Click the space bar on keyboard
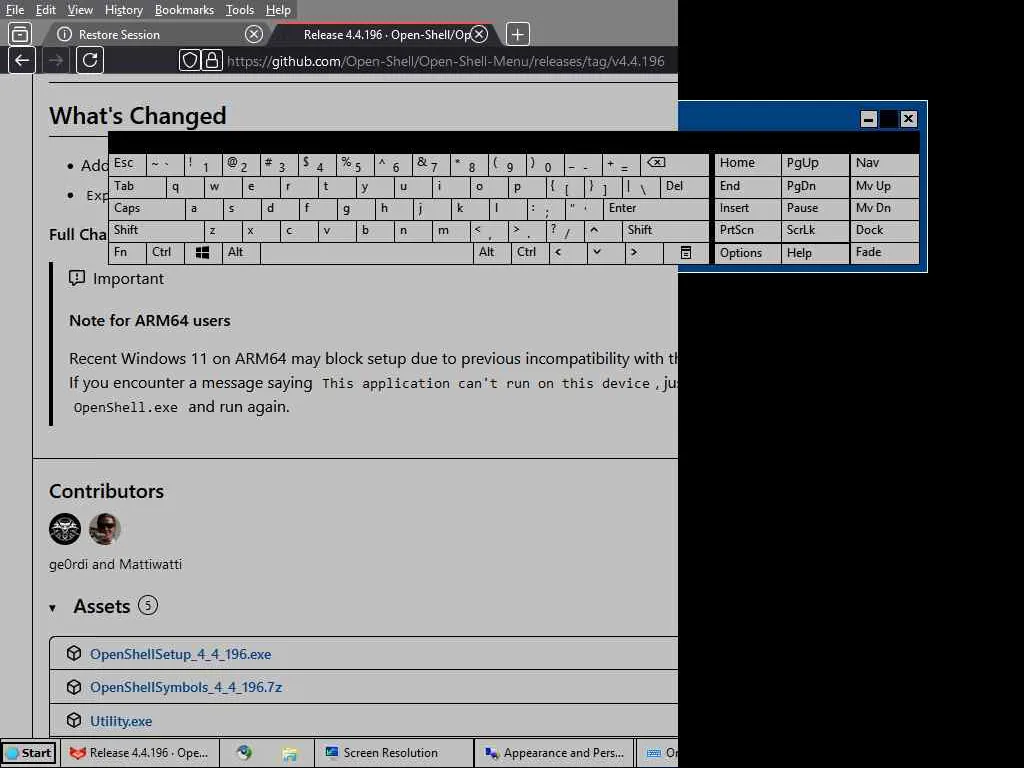The width and height of the screenshot is (1024, 768). point(366,253)
